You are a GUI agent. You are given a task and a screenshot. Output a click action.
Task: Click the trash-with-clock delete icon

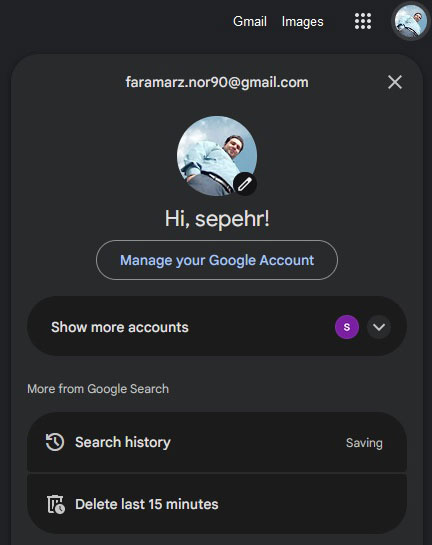coord(56,504)
